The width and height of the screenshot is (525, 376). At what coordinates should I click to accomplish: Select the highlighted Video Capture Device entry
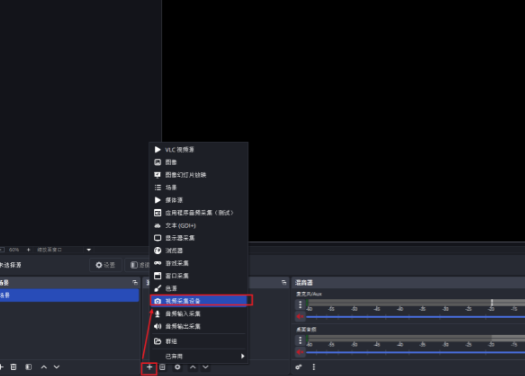tap(199, 301)
